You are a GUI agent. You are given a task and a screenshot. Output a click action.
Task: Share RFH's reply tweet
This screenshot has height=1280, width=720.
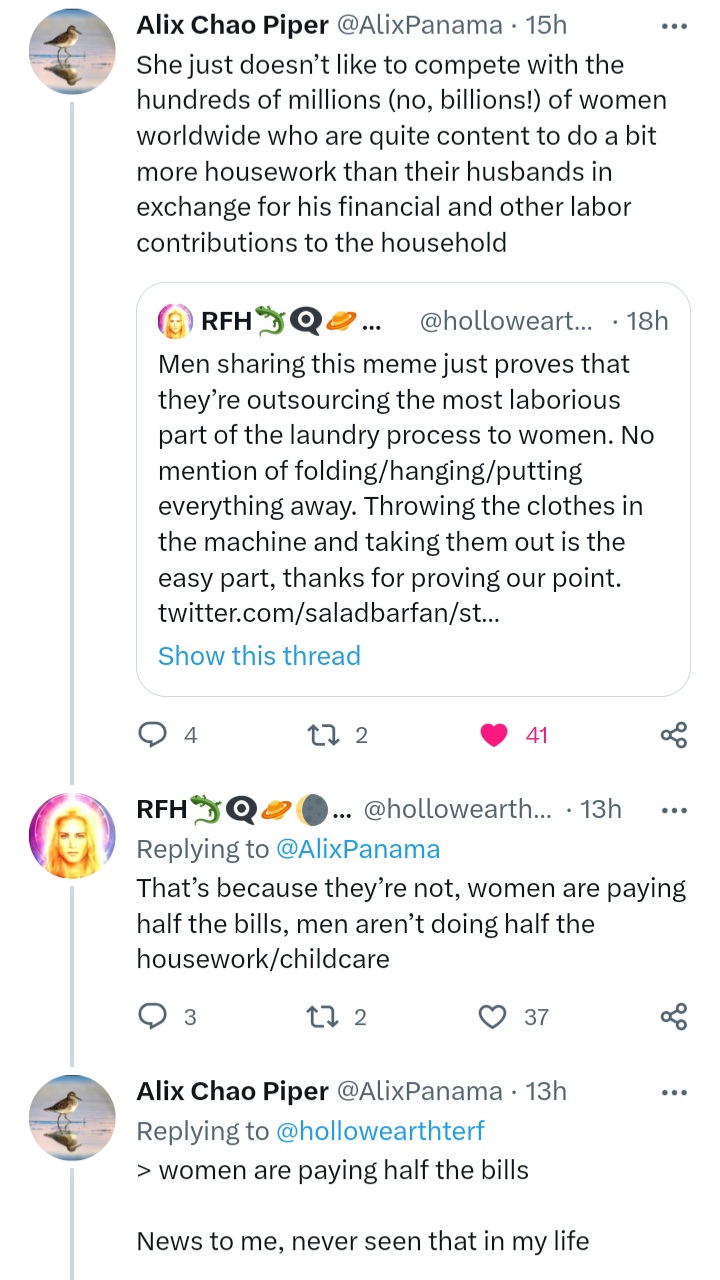tap(674, 1017)
